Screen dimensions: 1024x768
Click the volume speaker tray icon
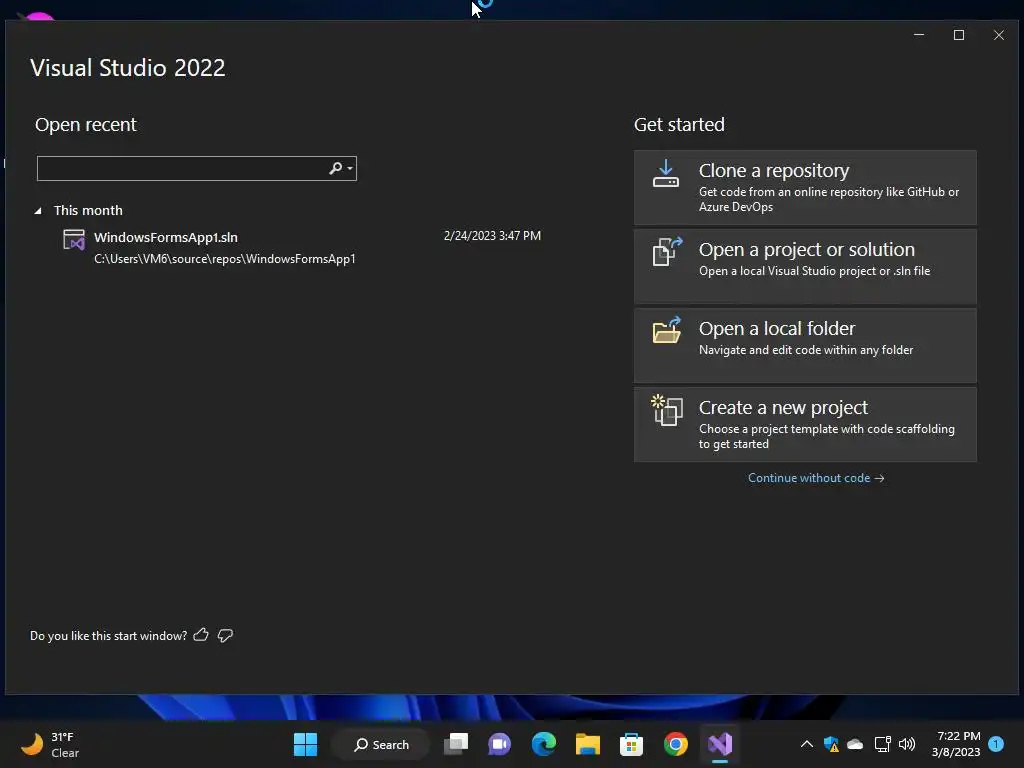pyautogui.click(x=907, y=744)
